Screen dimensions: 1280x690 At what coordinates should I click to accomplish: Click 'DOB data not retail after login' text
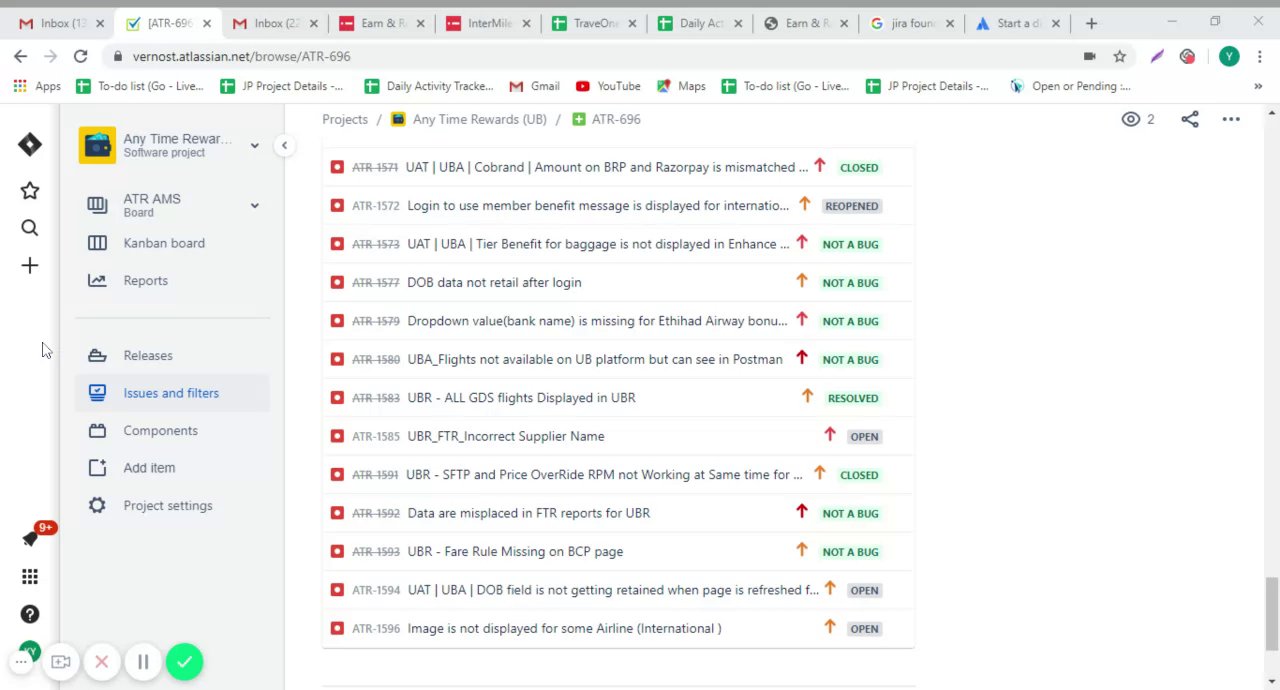[494, 283]
